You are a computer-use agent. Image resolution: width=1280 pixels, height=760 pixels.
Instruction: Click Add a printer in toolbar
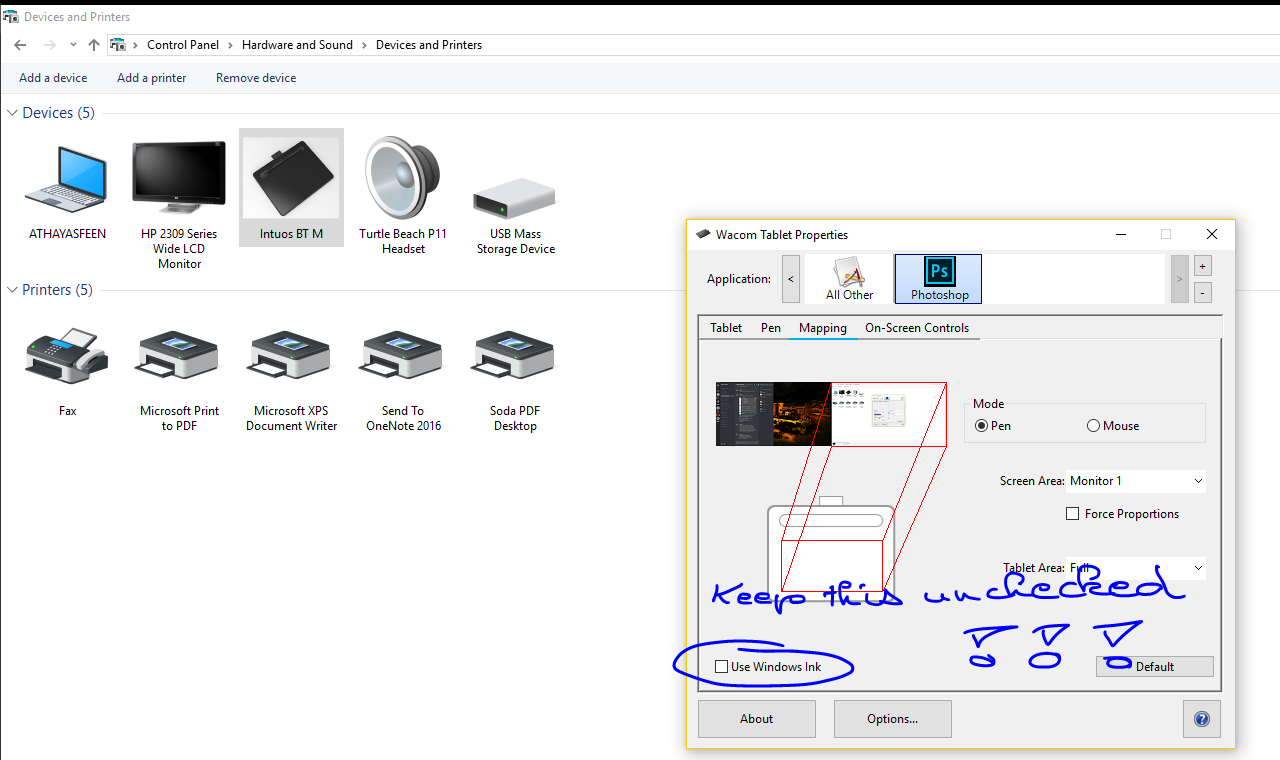tap(152, 78)
